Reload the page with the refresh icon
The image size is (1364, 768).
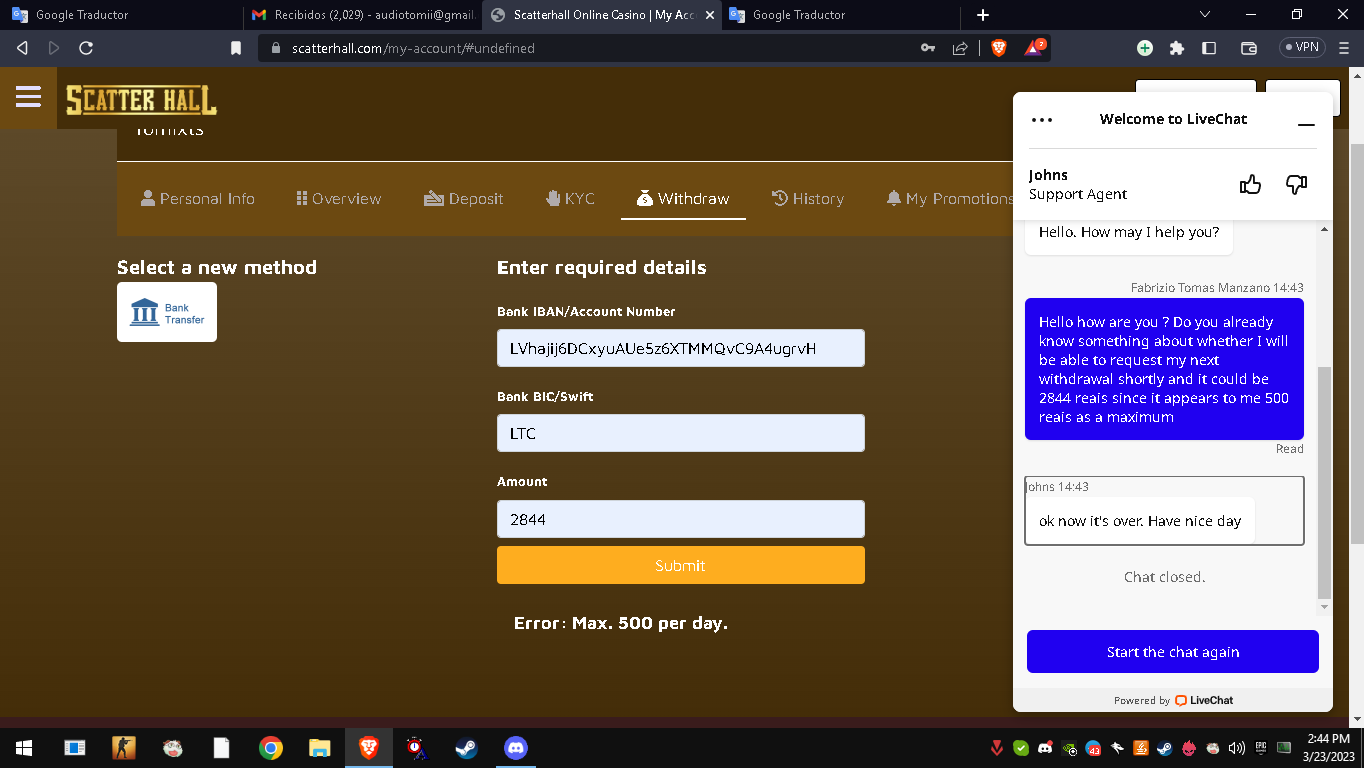tap(86, 48)
